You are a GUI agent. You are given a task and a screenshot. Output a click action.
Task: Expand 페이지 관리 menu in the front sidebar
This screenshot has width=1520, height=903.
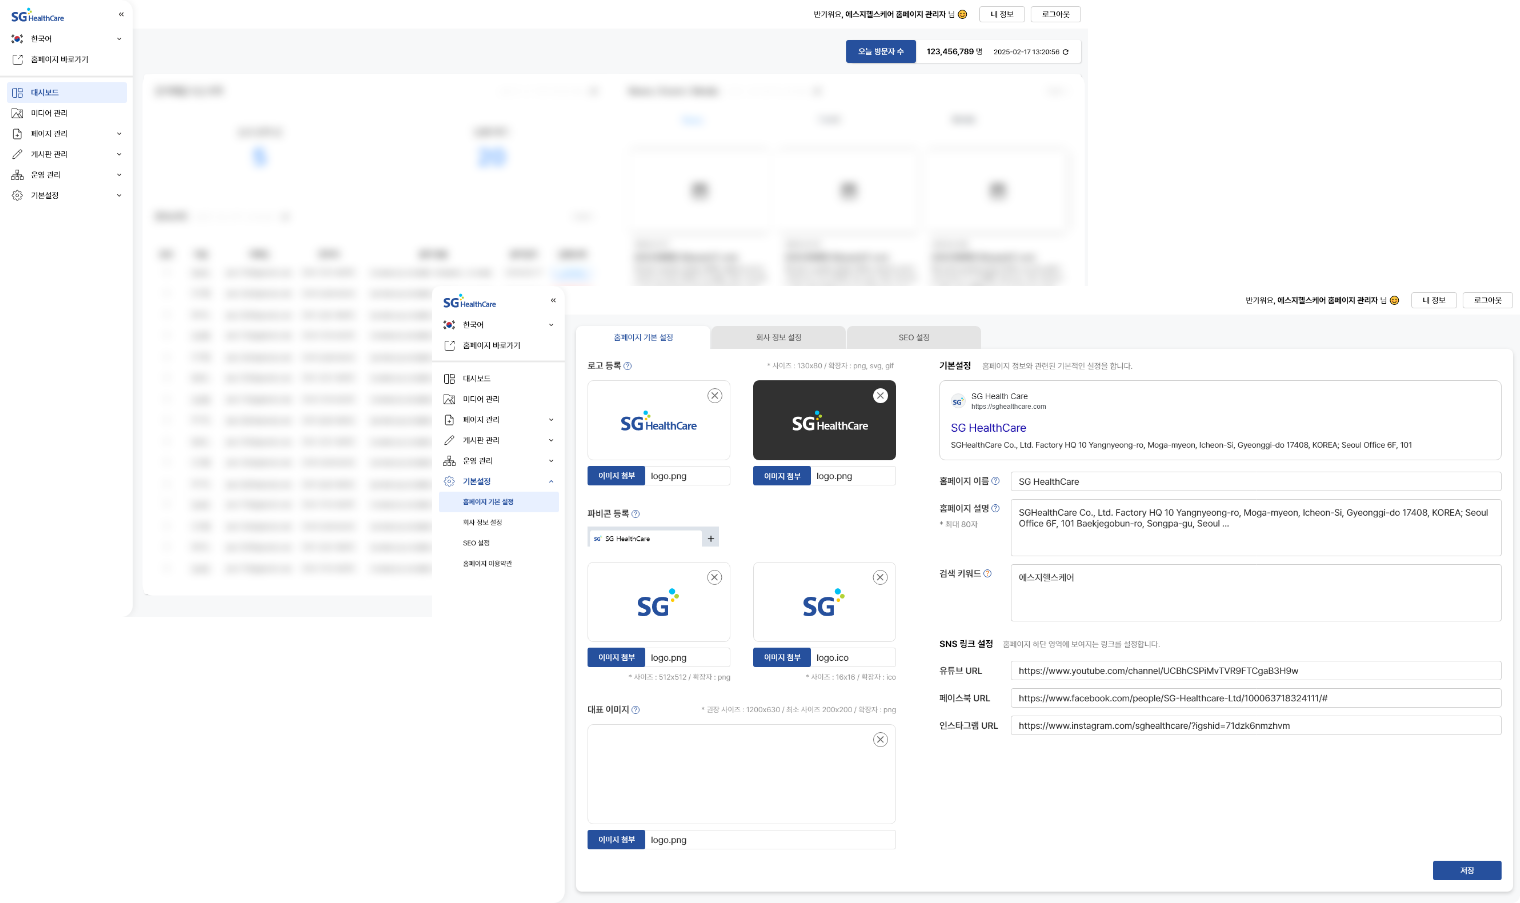click(x=550, y=420)
